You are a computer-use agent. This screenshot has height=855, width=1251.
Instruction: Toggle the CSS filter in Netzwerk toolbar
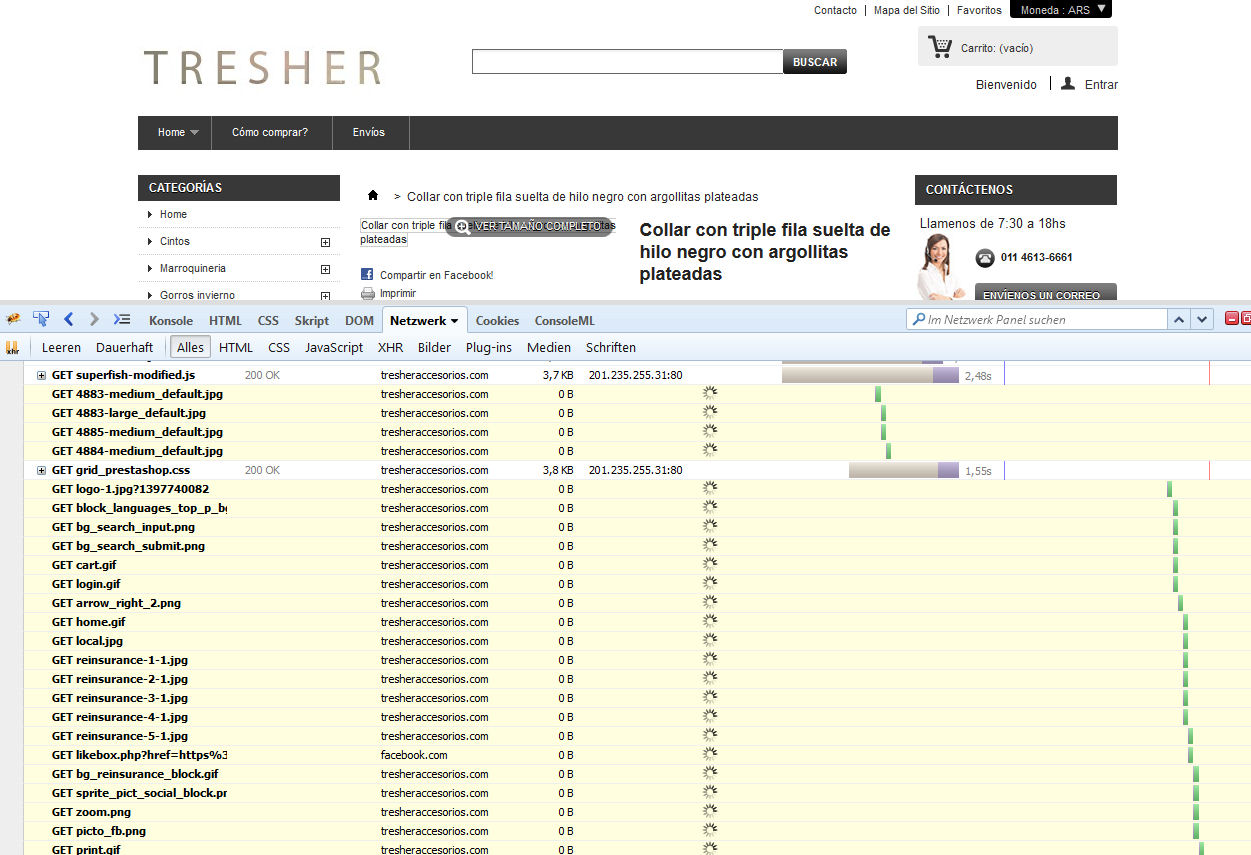[x=279, y=348]
